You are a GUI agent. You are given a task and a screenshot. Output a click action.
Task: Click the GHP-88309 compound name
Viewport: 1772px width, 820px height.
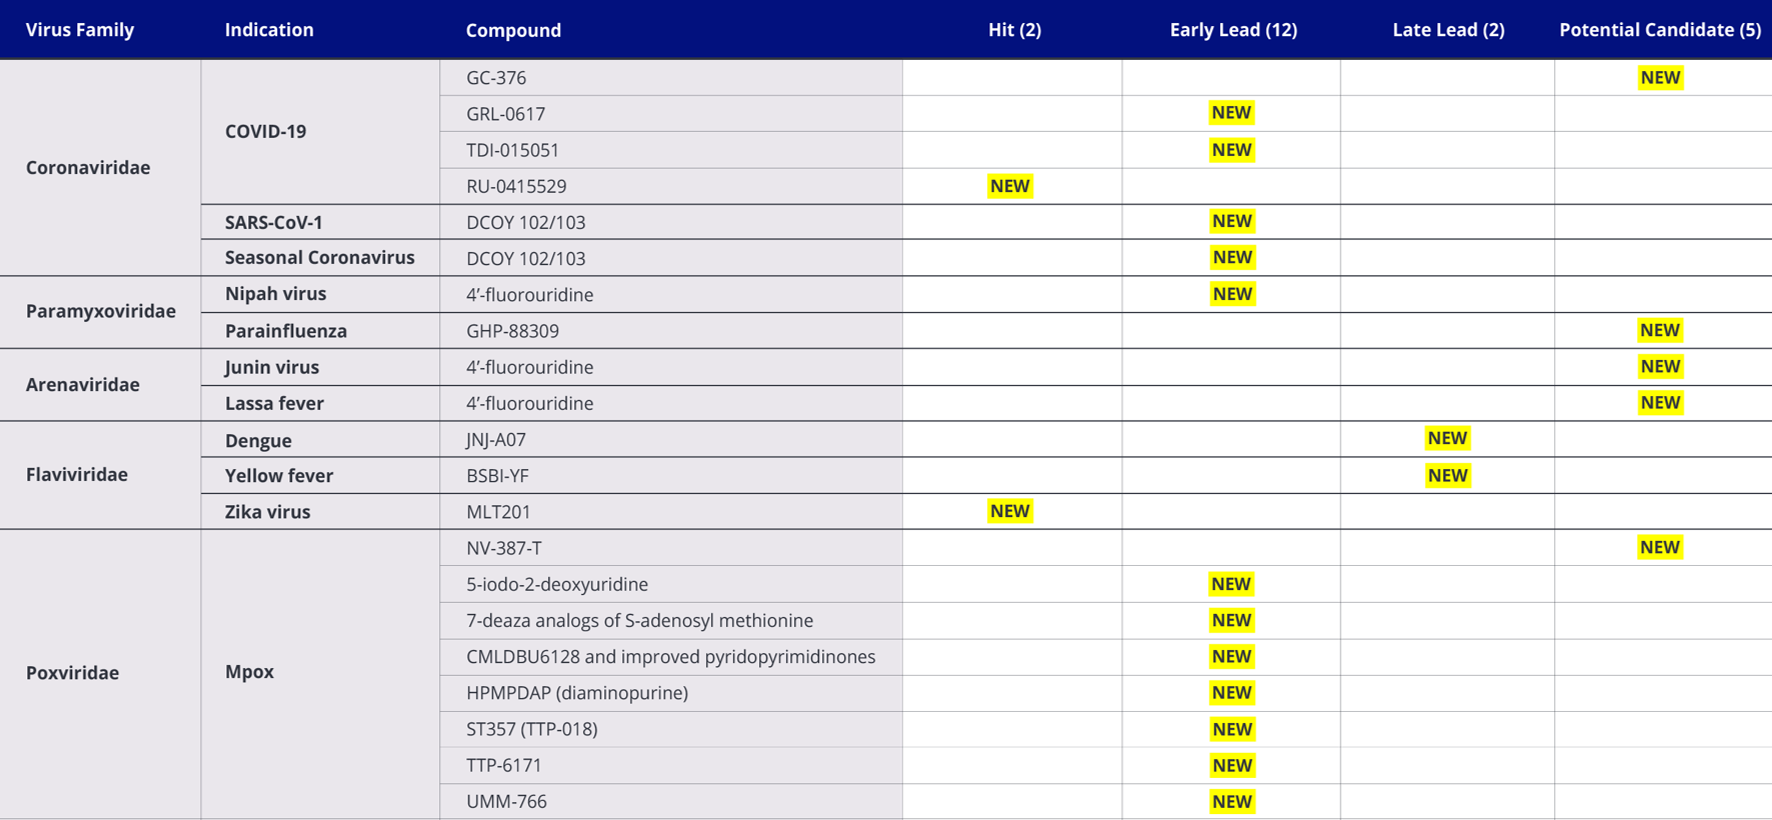[x=513, y=331]
